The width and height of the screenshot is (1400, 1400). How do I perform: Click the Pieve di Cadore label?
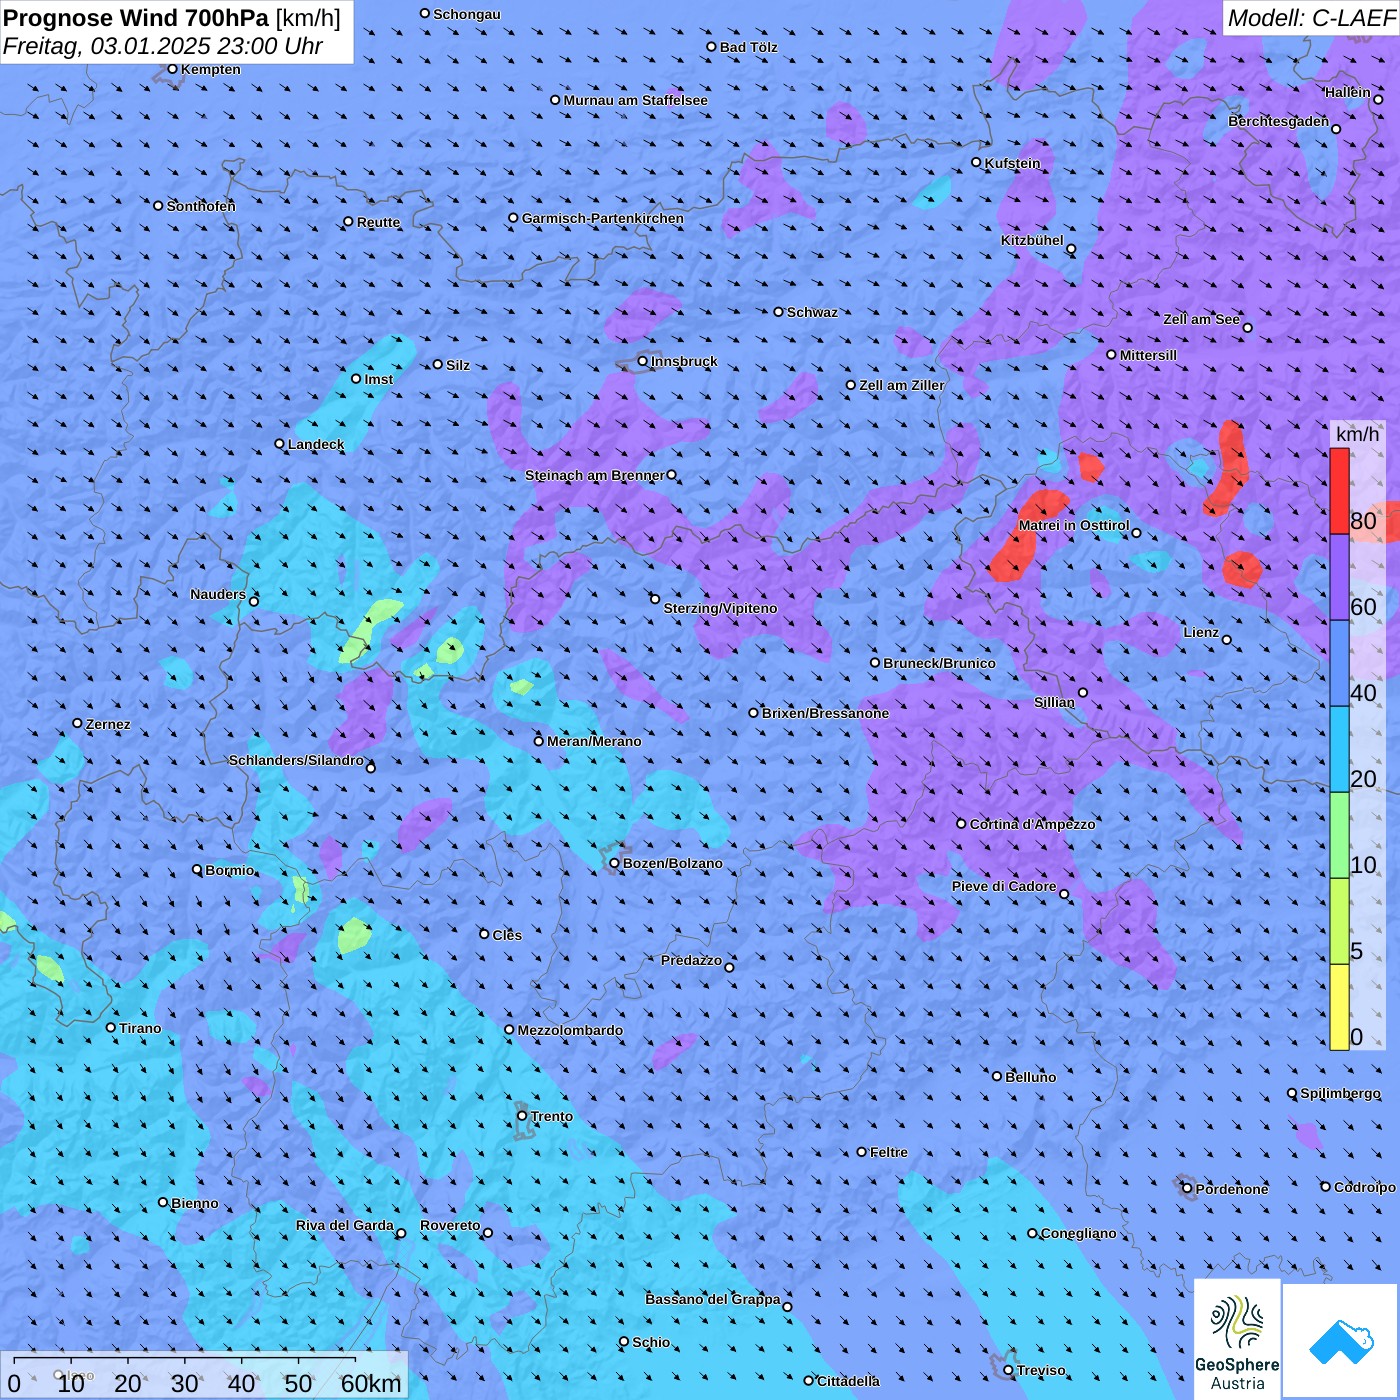tap(1004, 886)
